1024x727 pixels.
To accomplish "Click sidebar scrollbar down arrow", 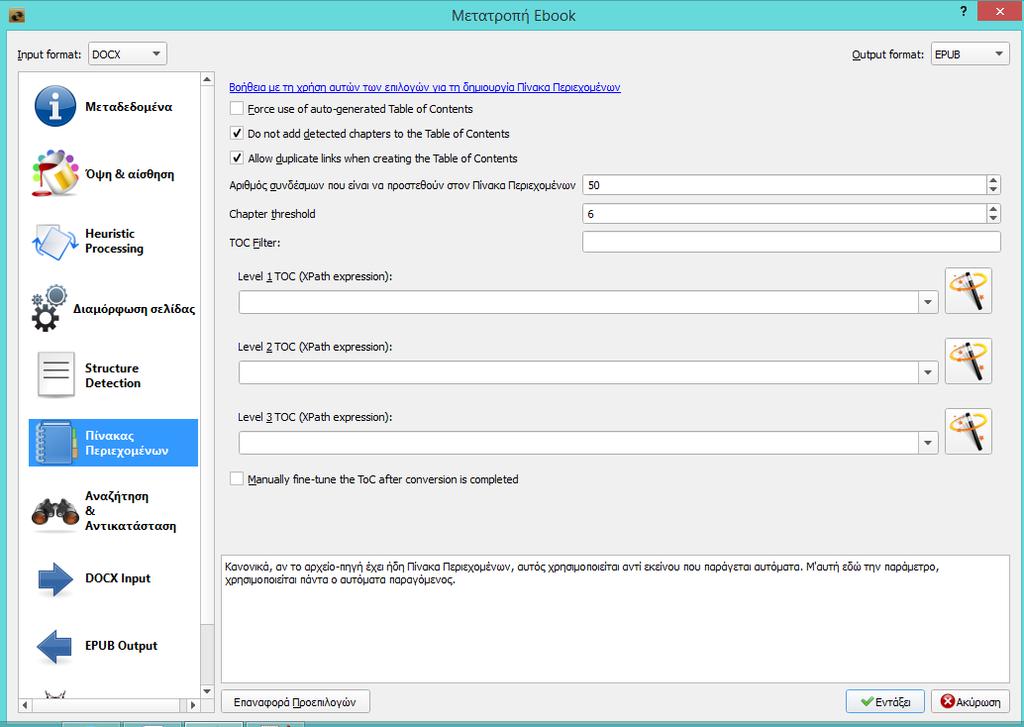I will pyautogui.click(x=207, y=691).
